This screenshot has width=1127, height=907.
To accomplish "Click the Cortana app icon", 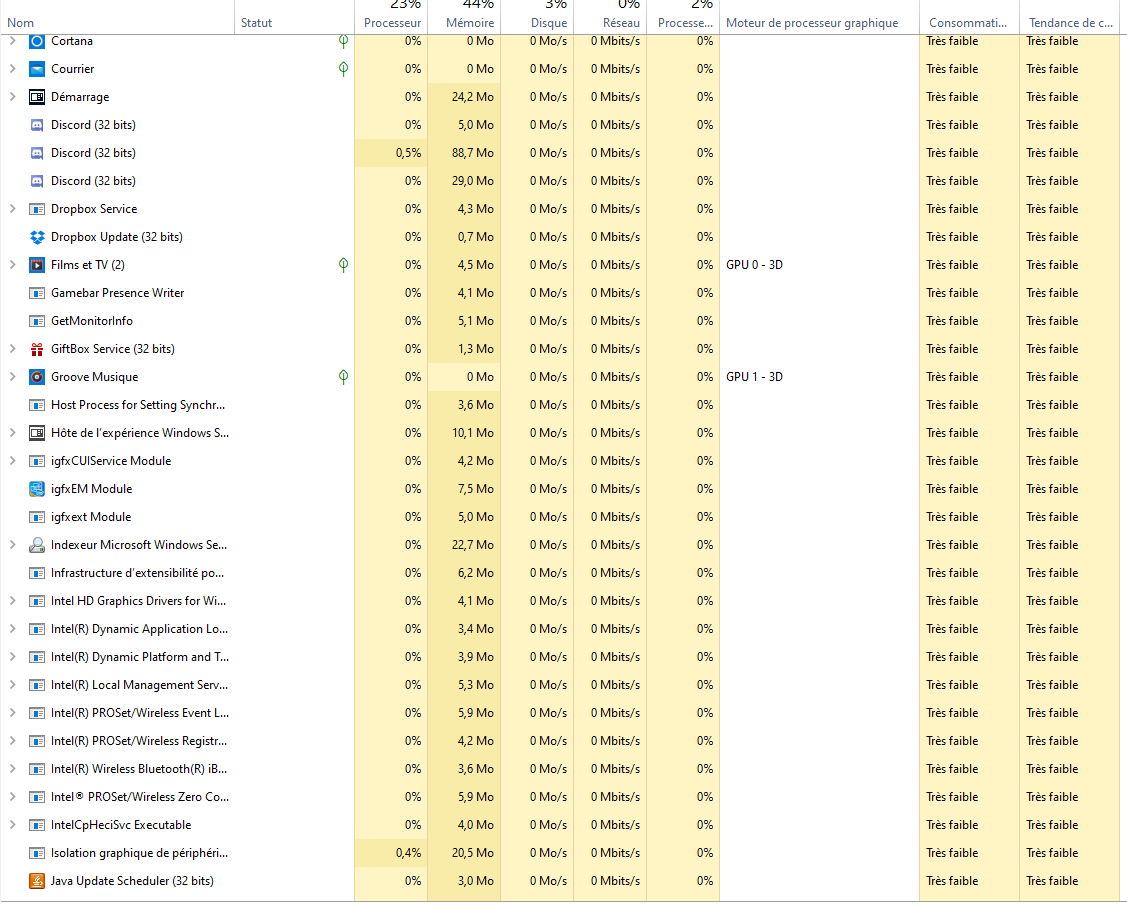I will (x=37, y=41).
